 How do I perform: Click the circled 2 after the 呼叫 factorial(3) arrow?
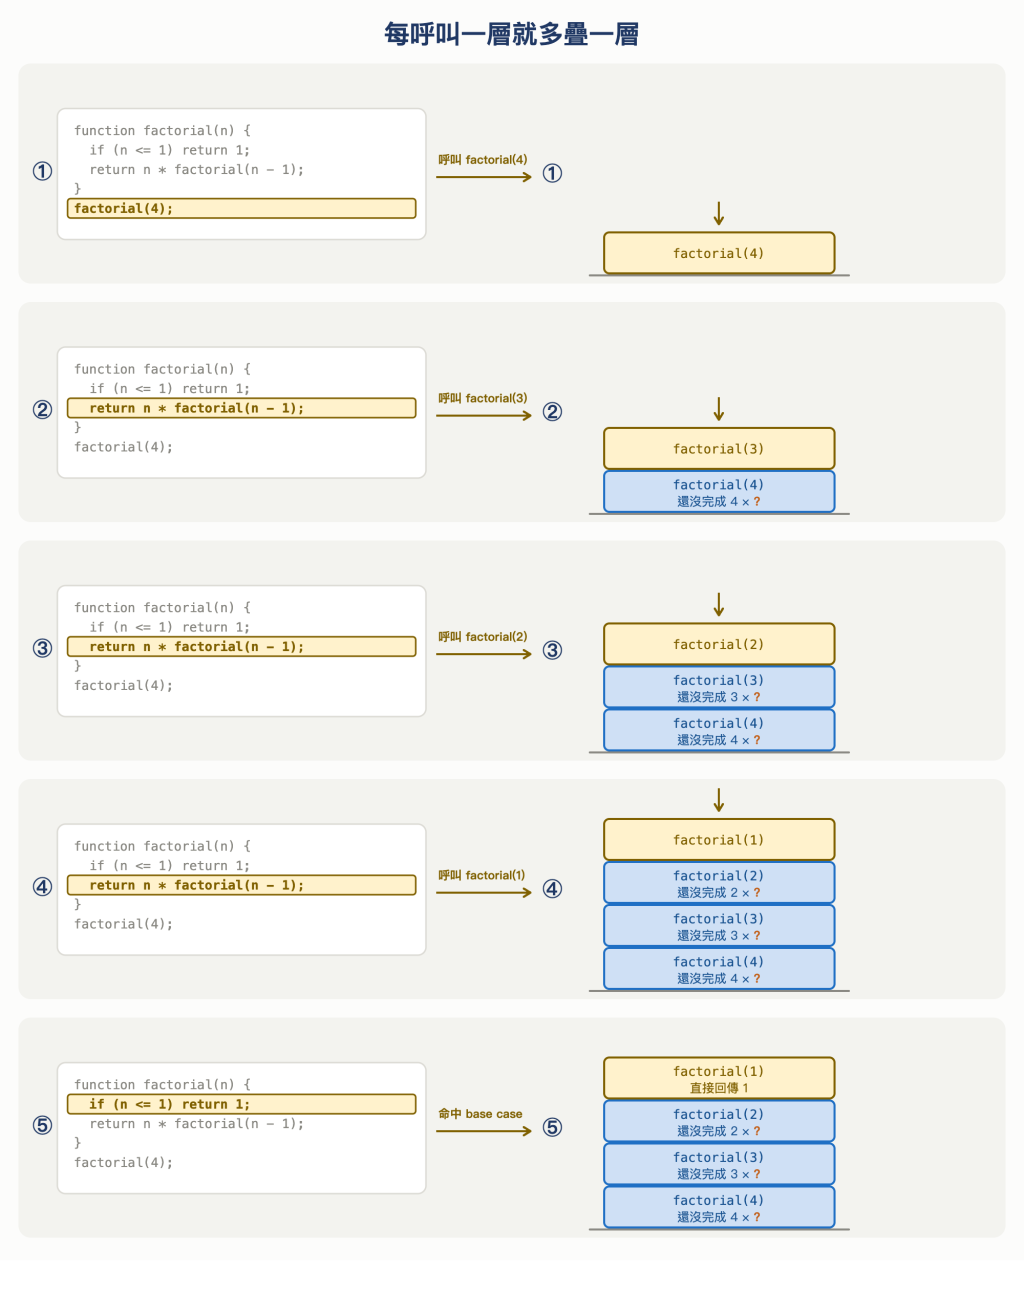coord(552,412)
